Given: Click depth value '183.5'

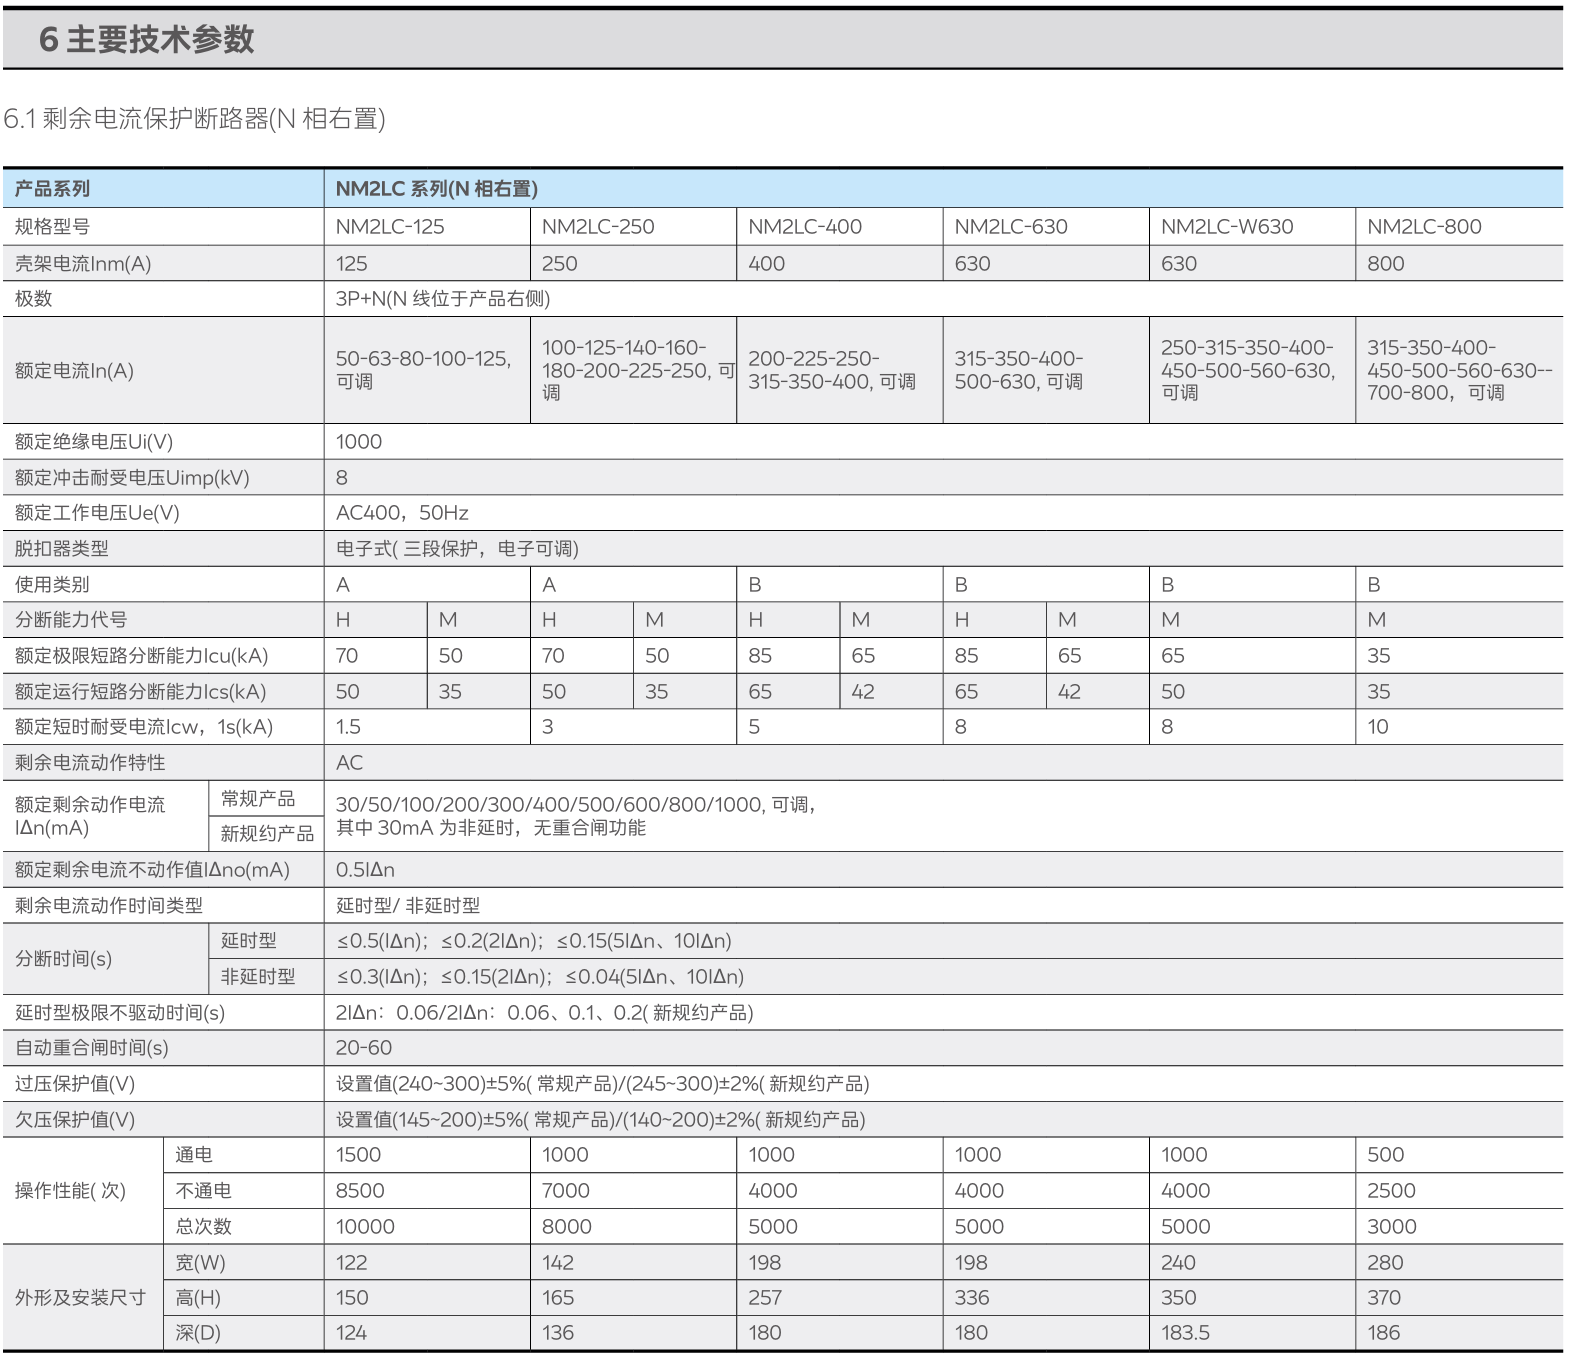Looking at the screenshot, I should click(x=1186, y=1333).
